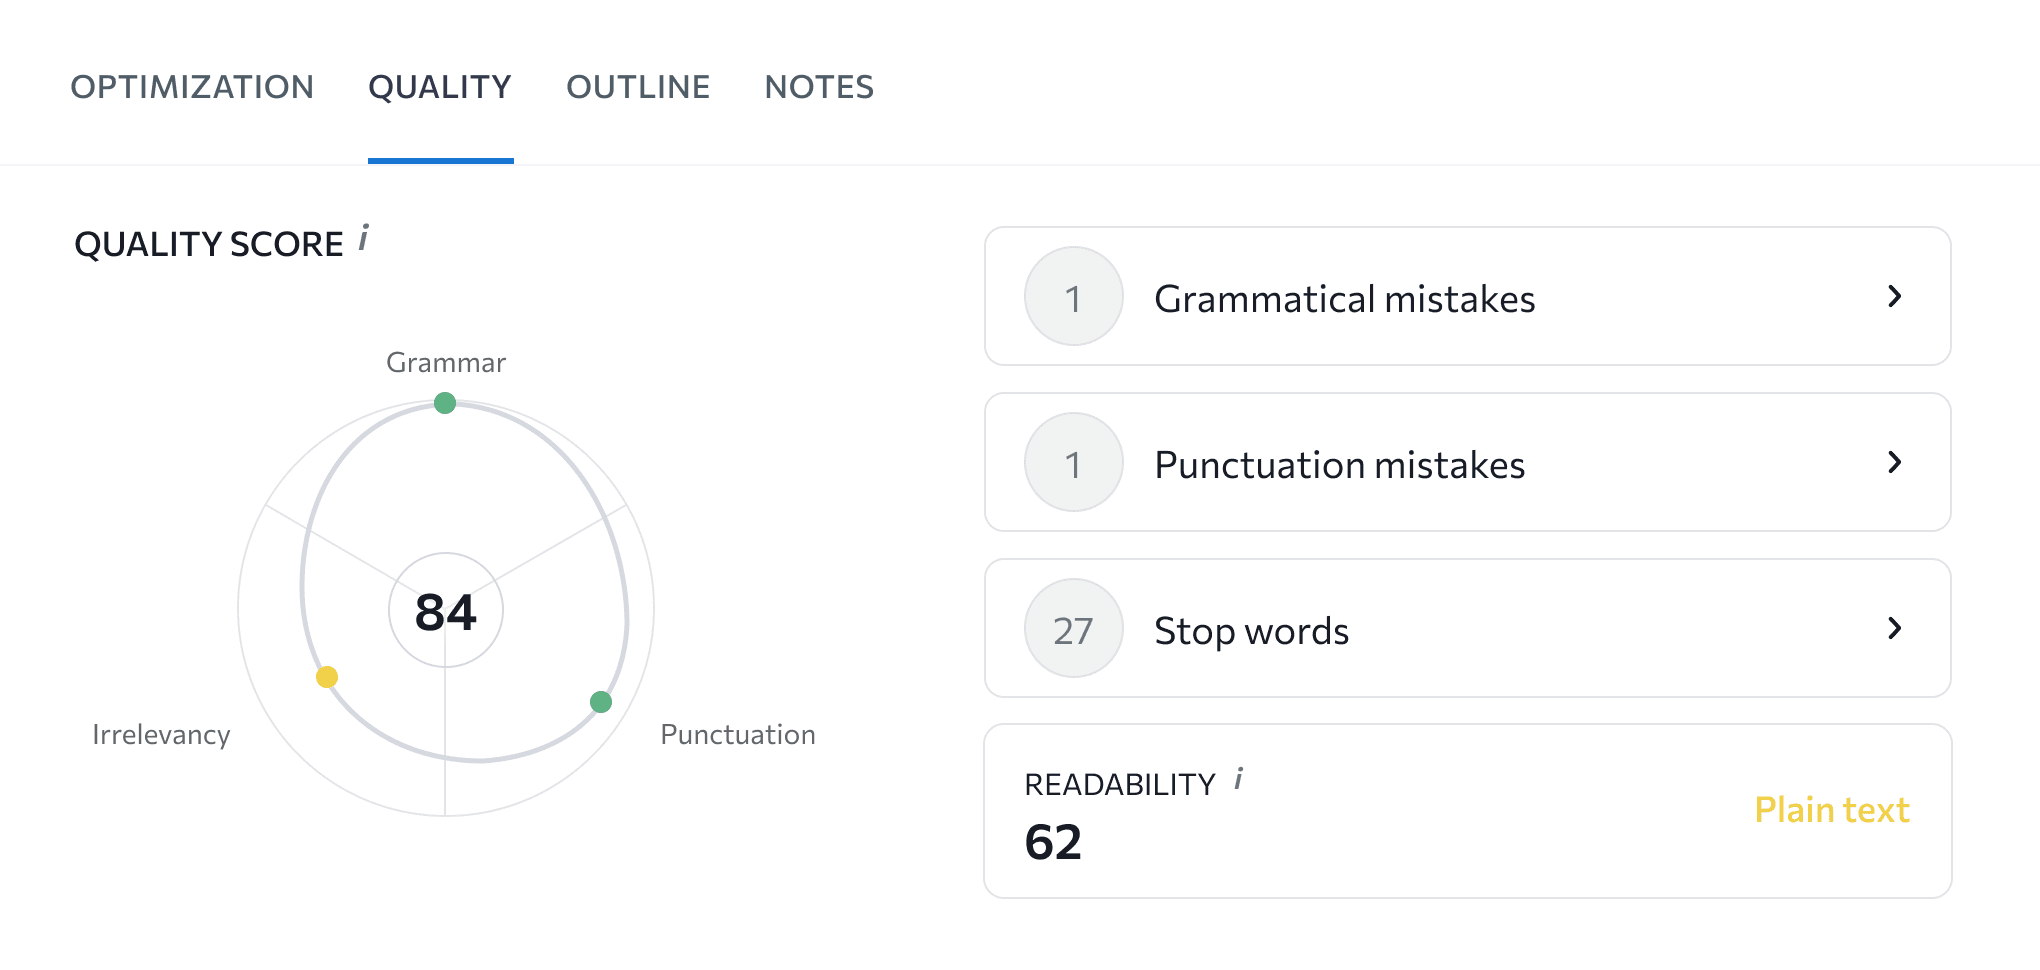Click the Readability score 62 value

1054,843
